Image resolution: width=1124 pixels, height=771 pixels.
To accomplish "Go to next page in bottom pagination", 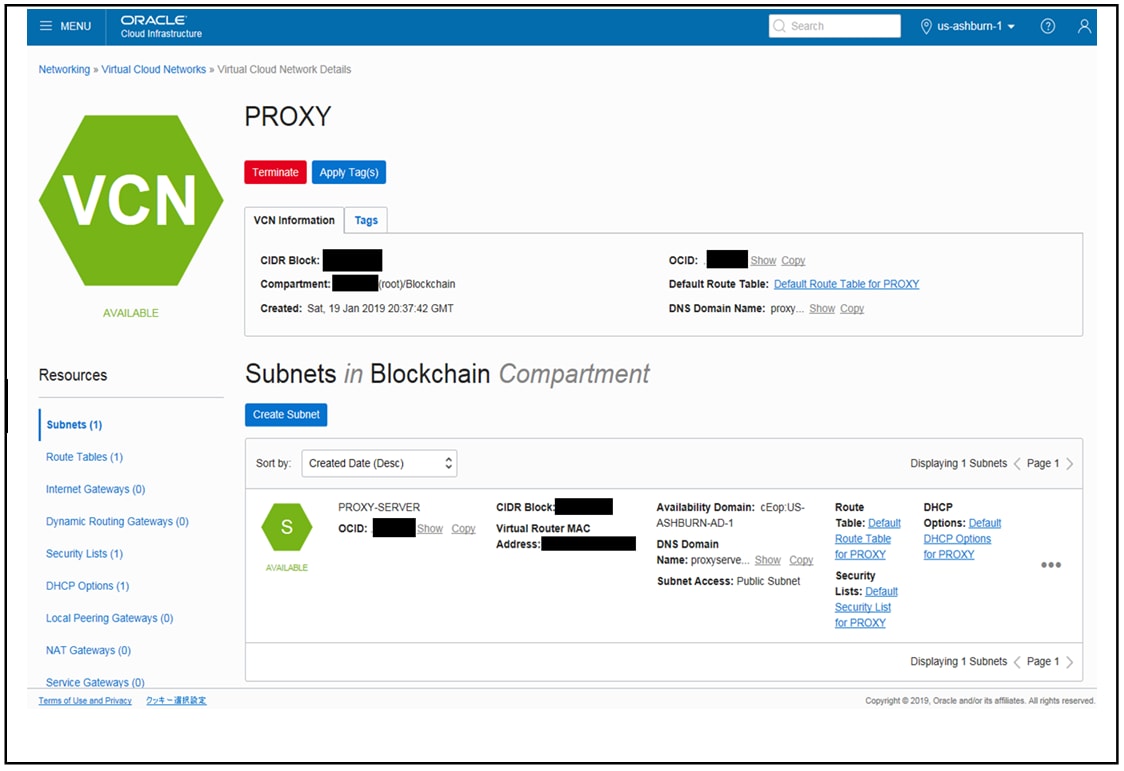I will 1070,661.
